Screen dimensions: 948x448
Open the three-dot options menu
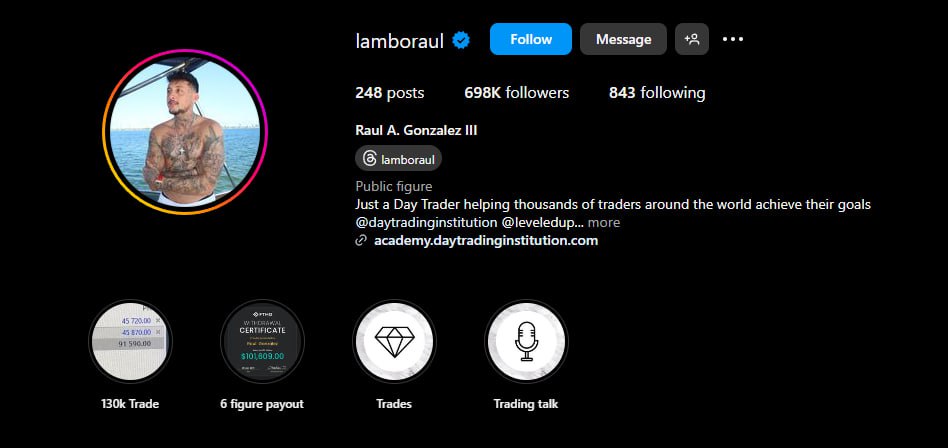point(733,39)
